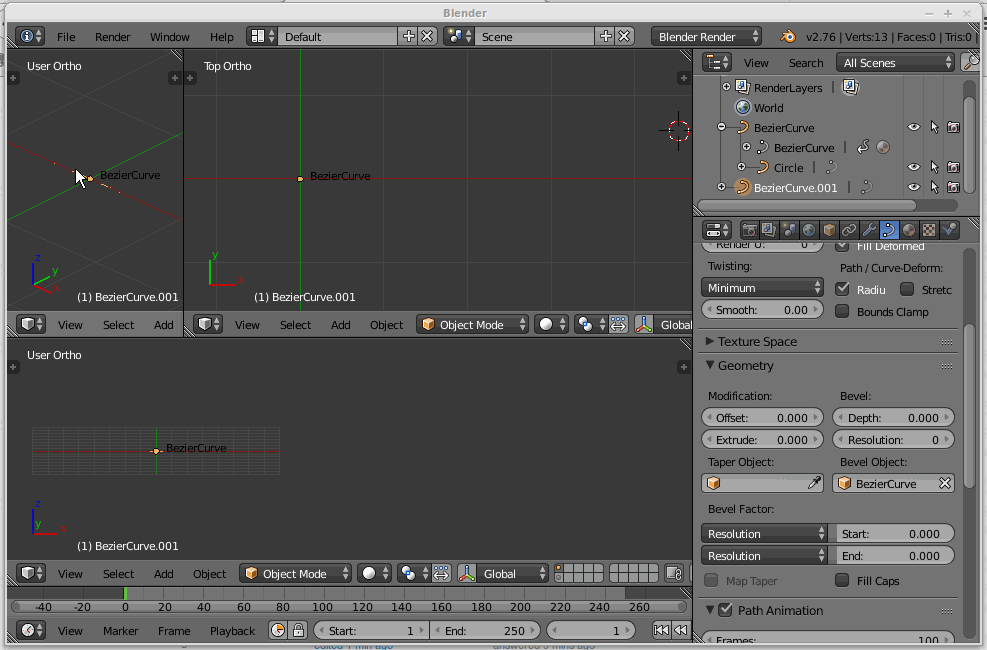Image resolution: width=987 pixels, height=650 pixels.
Task: Open the Material properties tab (sphere icon)
Action: 908,229
